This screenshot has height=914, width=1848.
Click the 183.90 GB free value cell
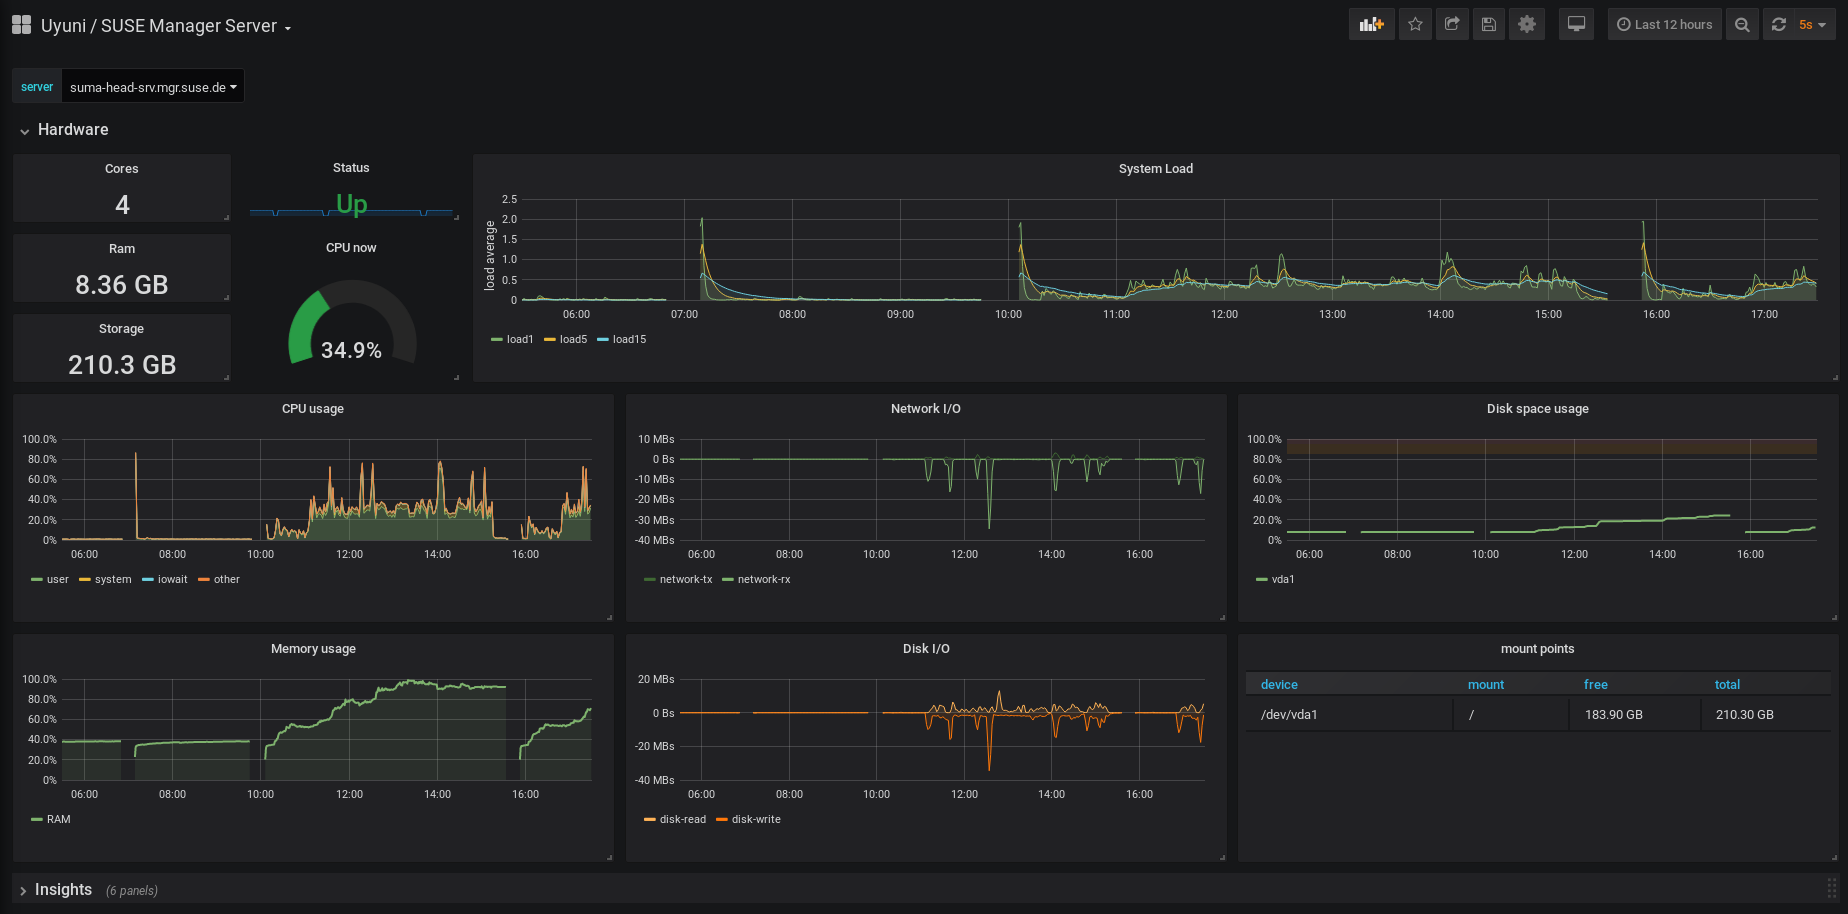click(x=1635, y=715)
